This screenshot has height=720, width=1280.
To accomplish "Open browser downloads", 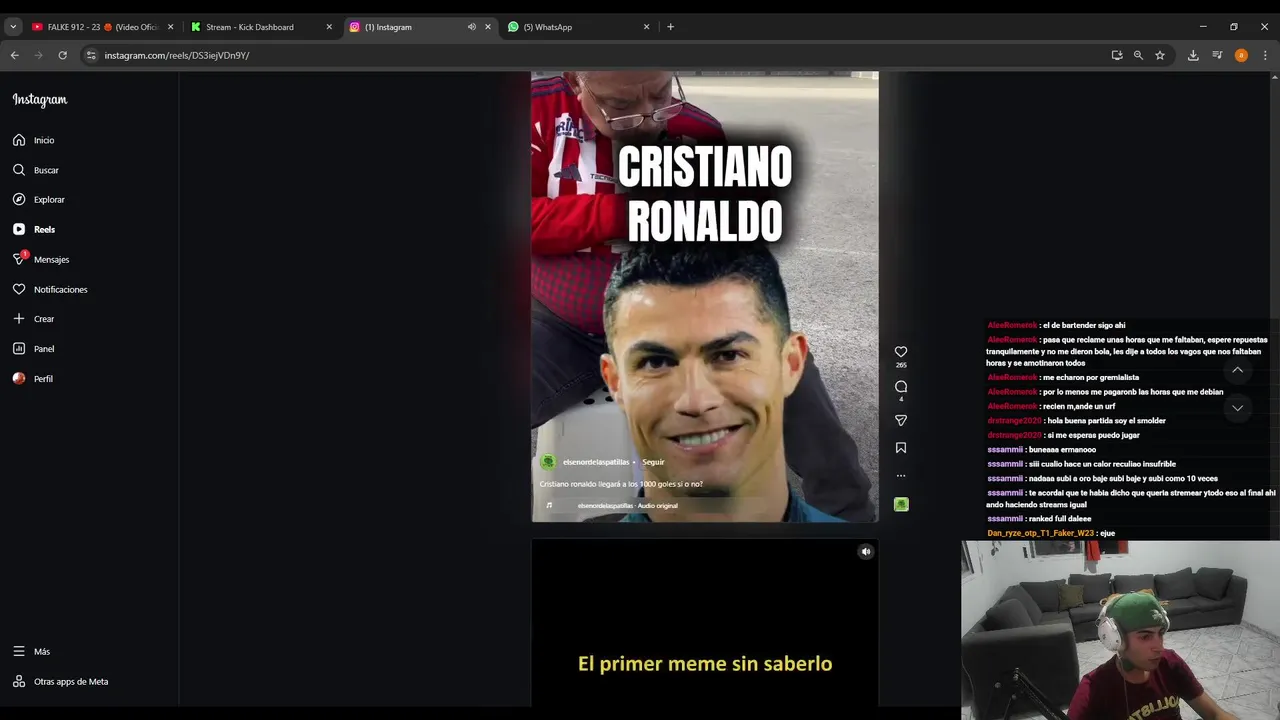I will 1193,55.
